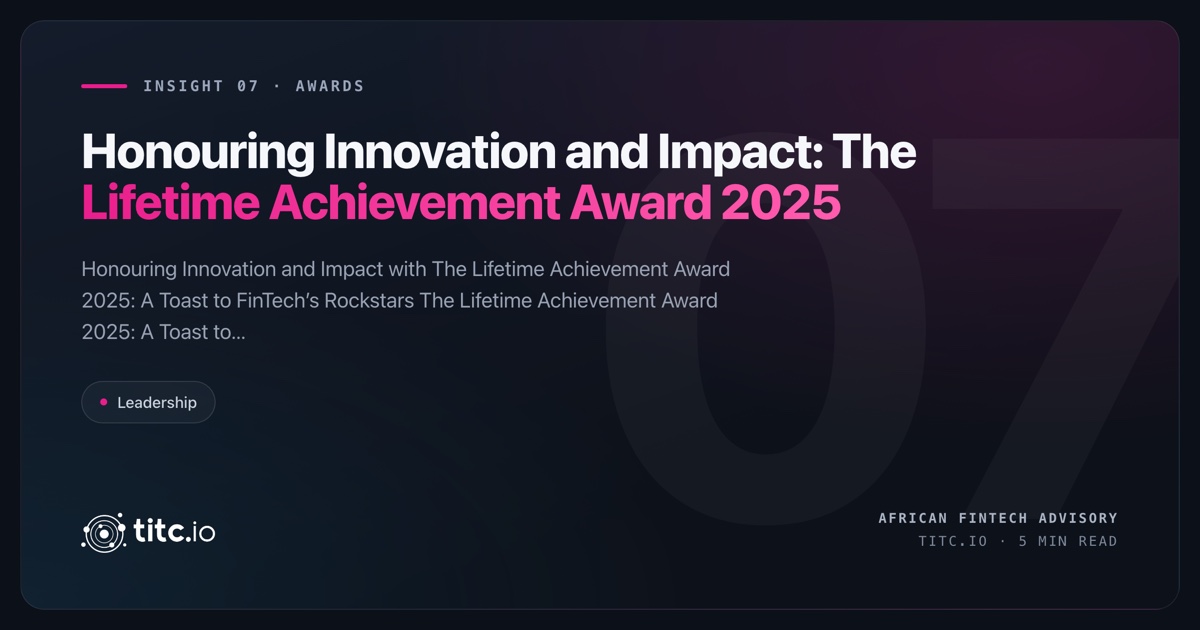The image size is (1200, 630).
Task: Click the titc.io orbit logo icon
Action: [102, 533]
